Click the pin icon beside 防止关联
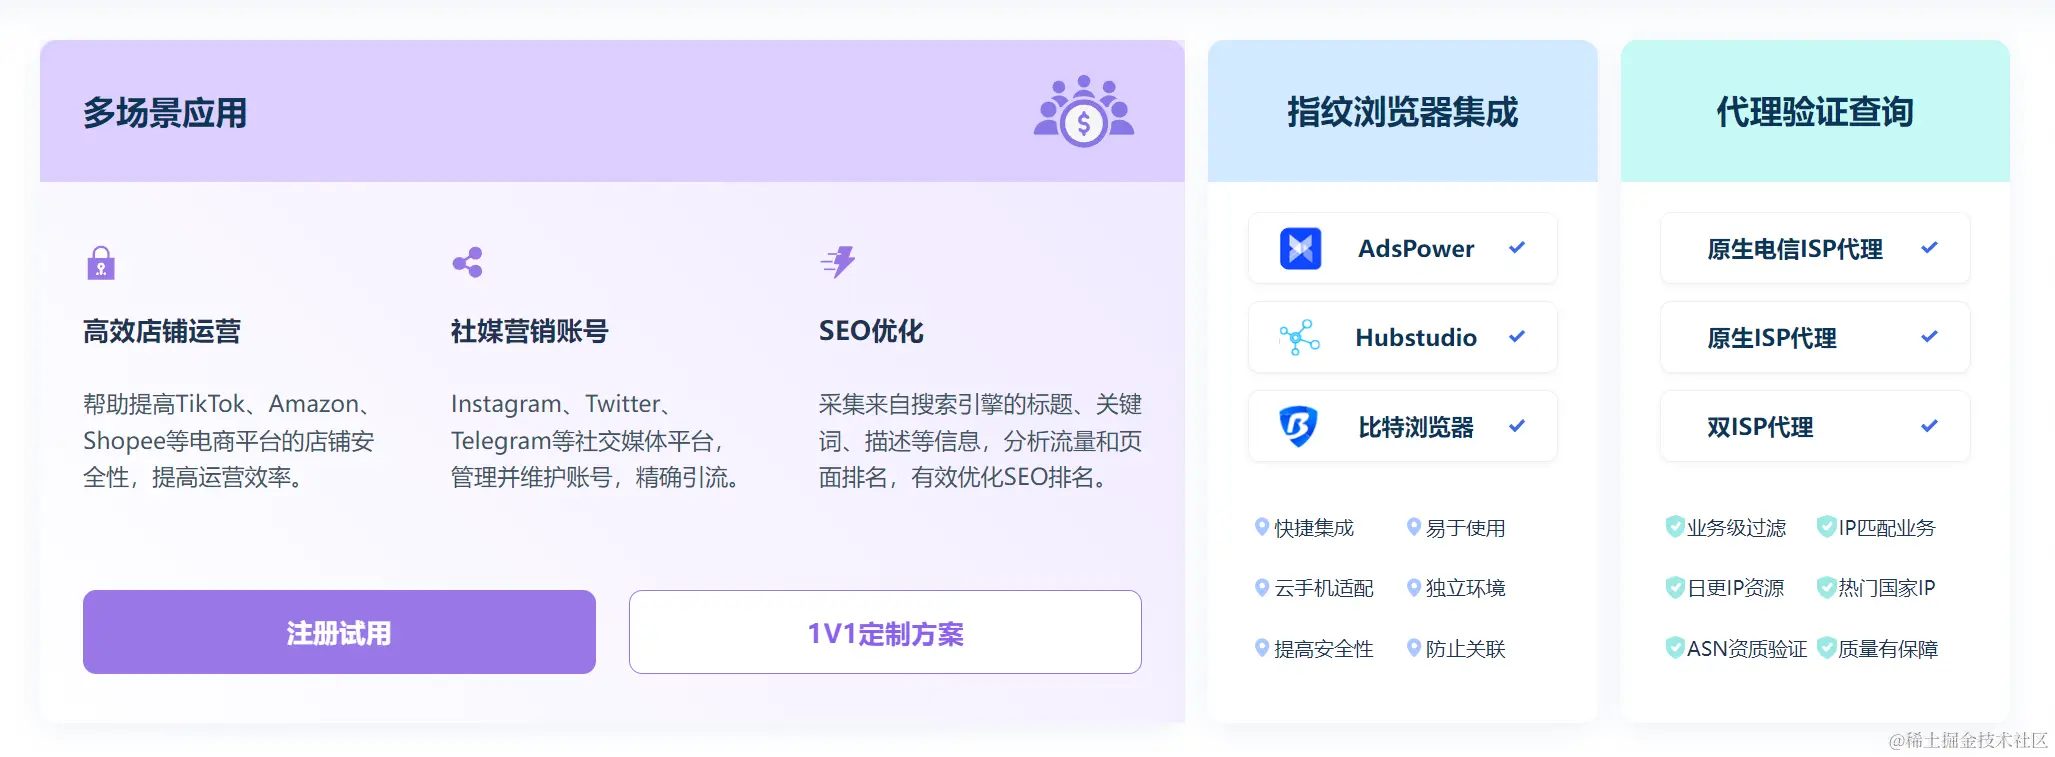The image size is (2055, 757). pyautogui.click(x=1414, y=648)
